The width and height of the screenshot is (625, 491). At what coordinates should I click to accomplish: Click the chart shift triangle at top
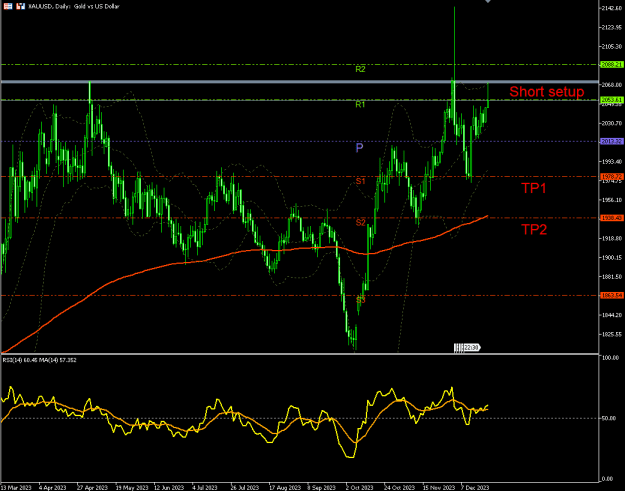(x=488, y=2)
